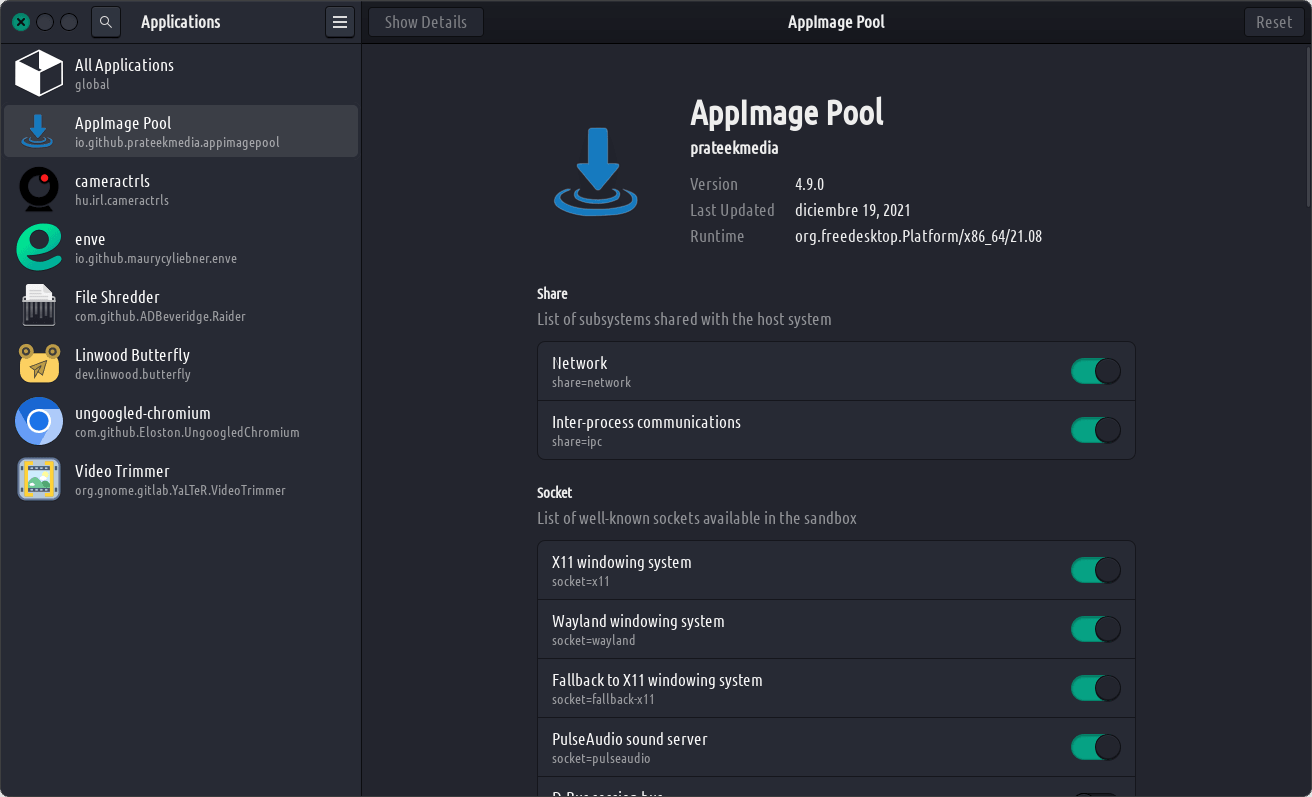Close the window with the green button

pos(21,22)
